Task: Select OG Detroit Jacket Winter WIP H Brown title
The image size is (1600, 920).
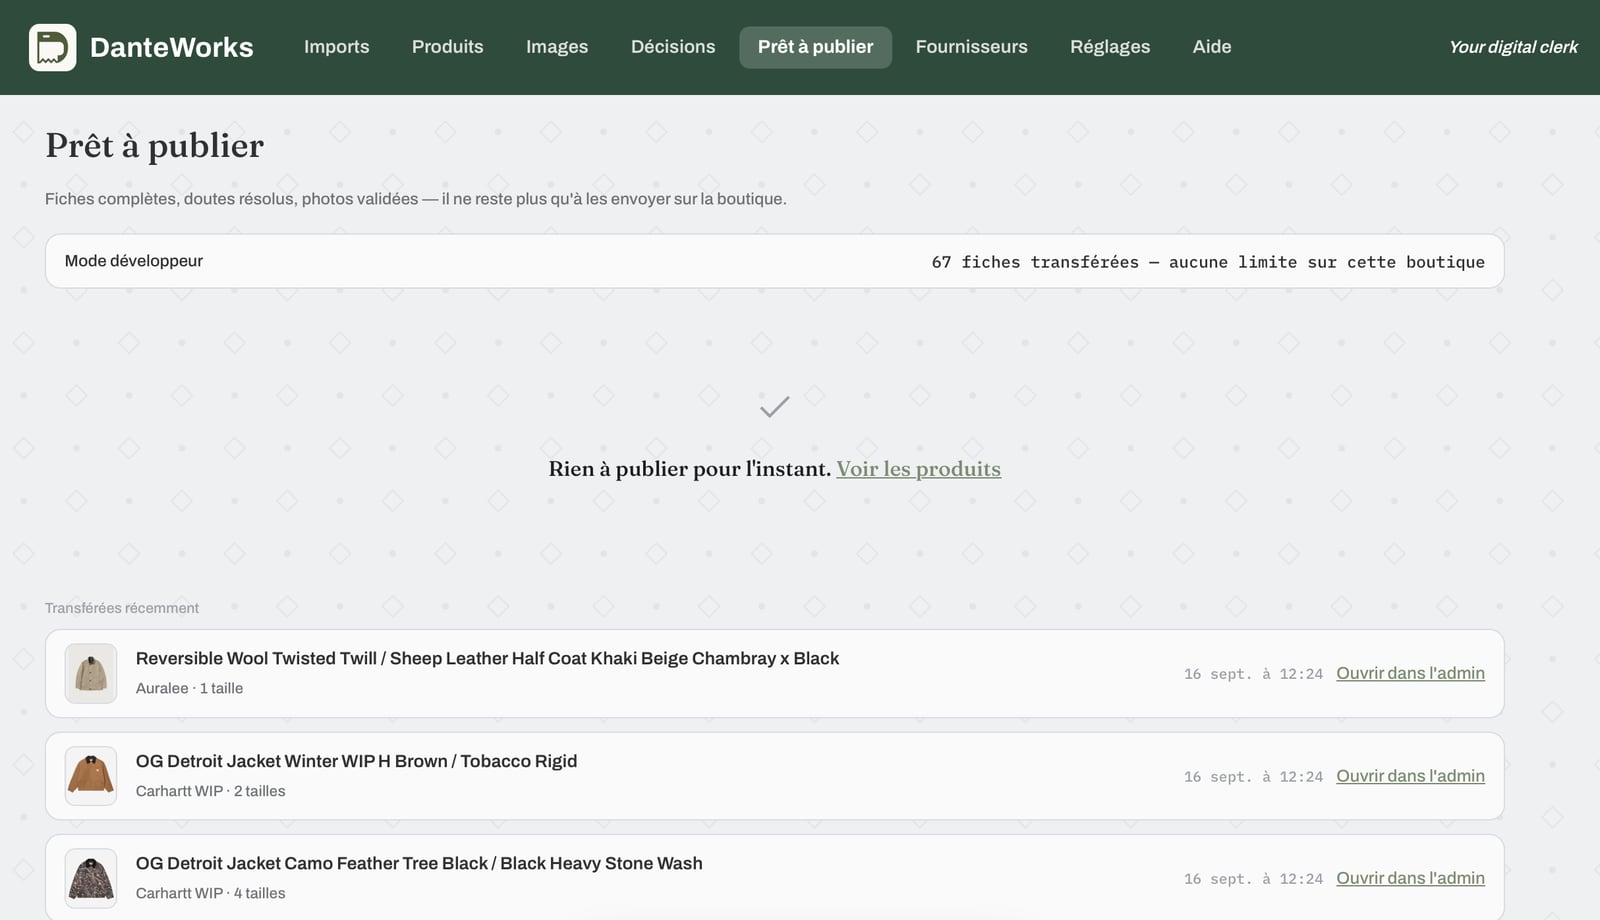Action: [356, 761]
